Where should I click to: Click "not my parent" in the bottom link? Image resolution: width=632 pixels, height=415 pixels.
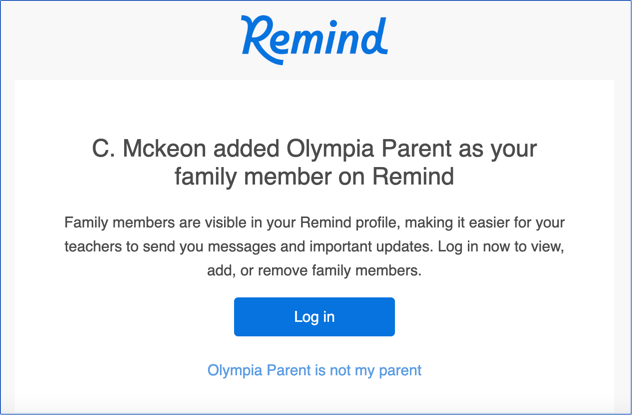(375, 370)
